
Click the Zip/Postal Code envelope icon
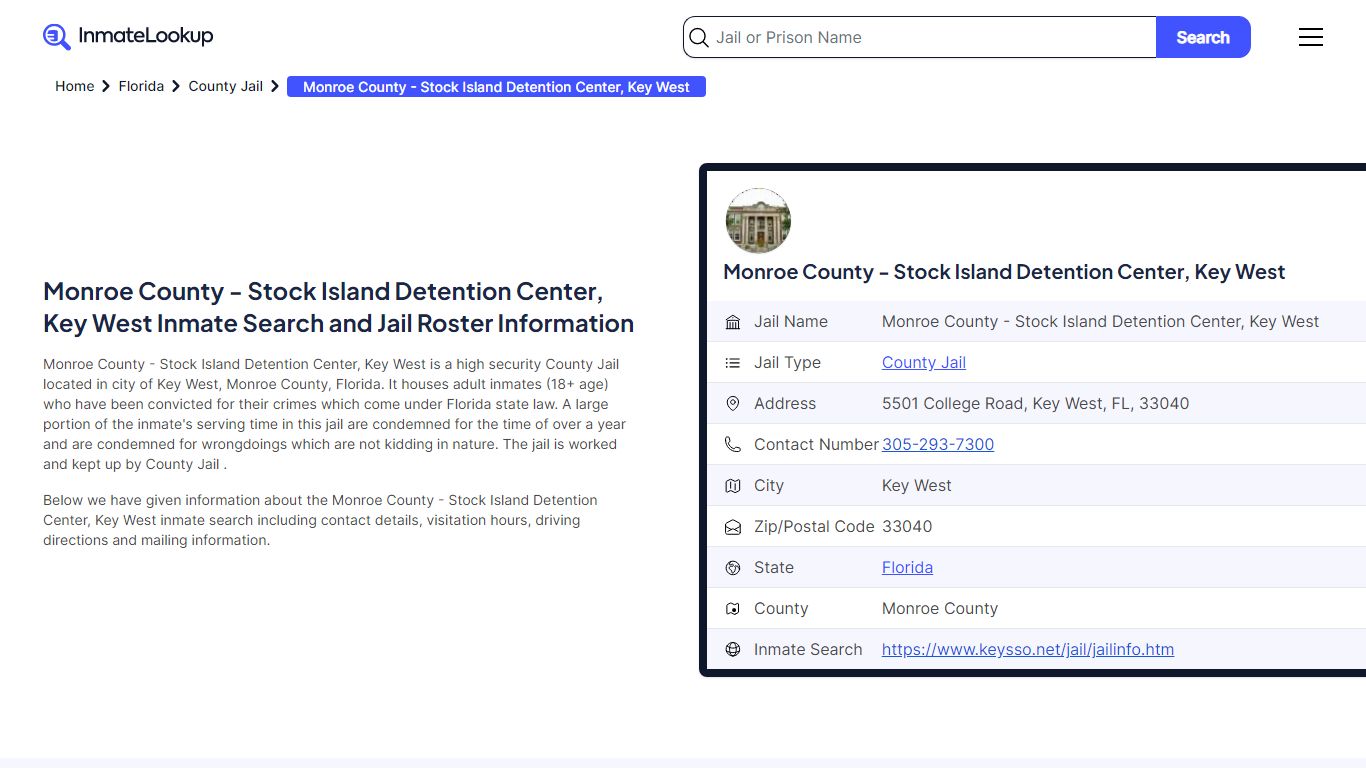(x=733, y=527)
